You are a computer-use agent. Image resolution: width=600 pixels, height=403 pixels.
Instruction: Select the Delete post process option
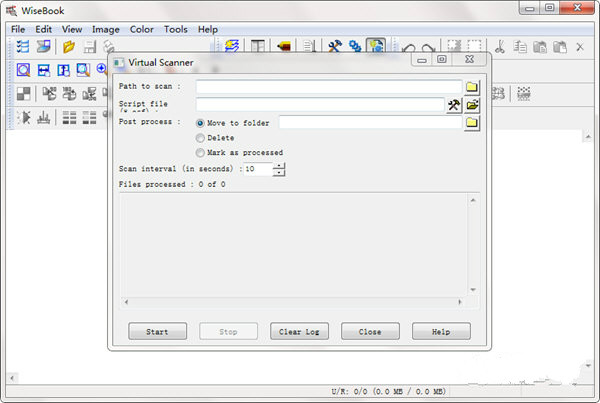point(200,138)
